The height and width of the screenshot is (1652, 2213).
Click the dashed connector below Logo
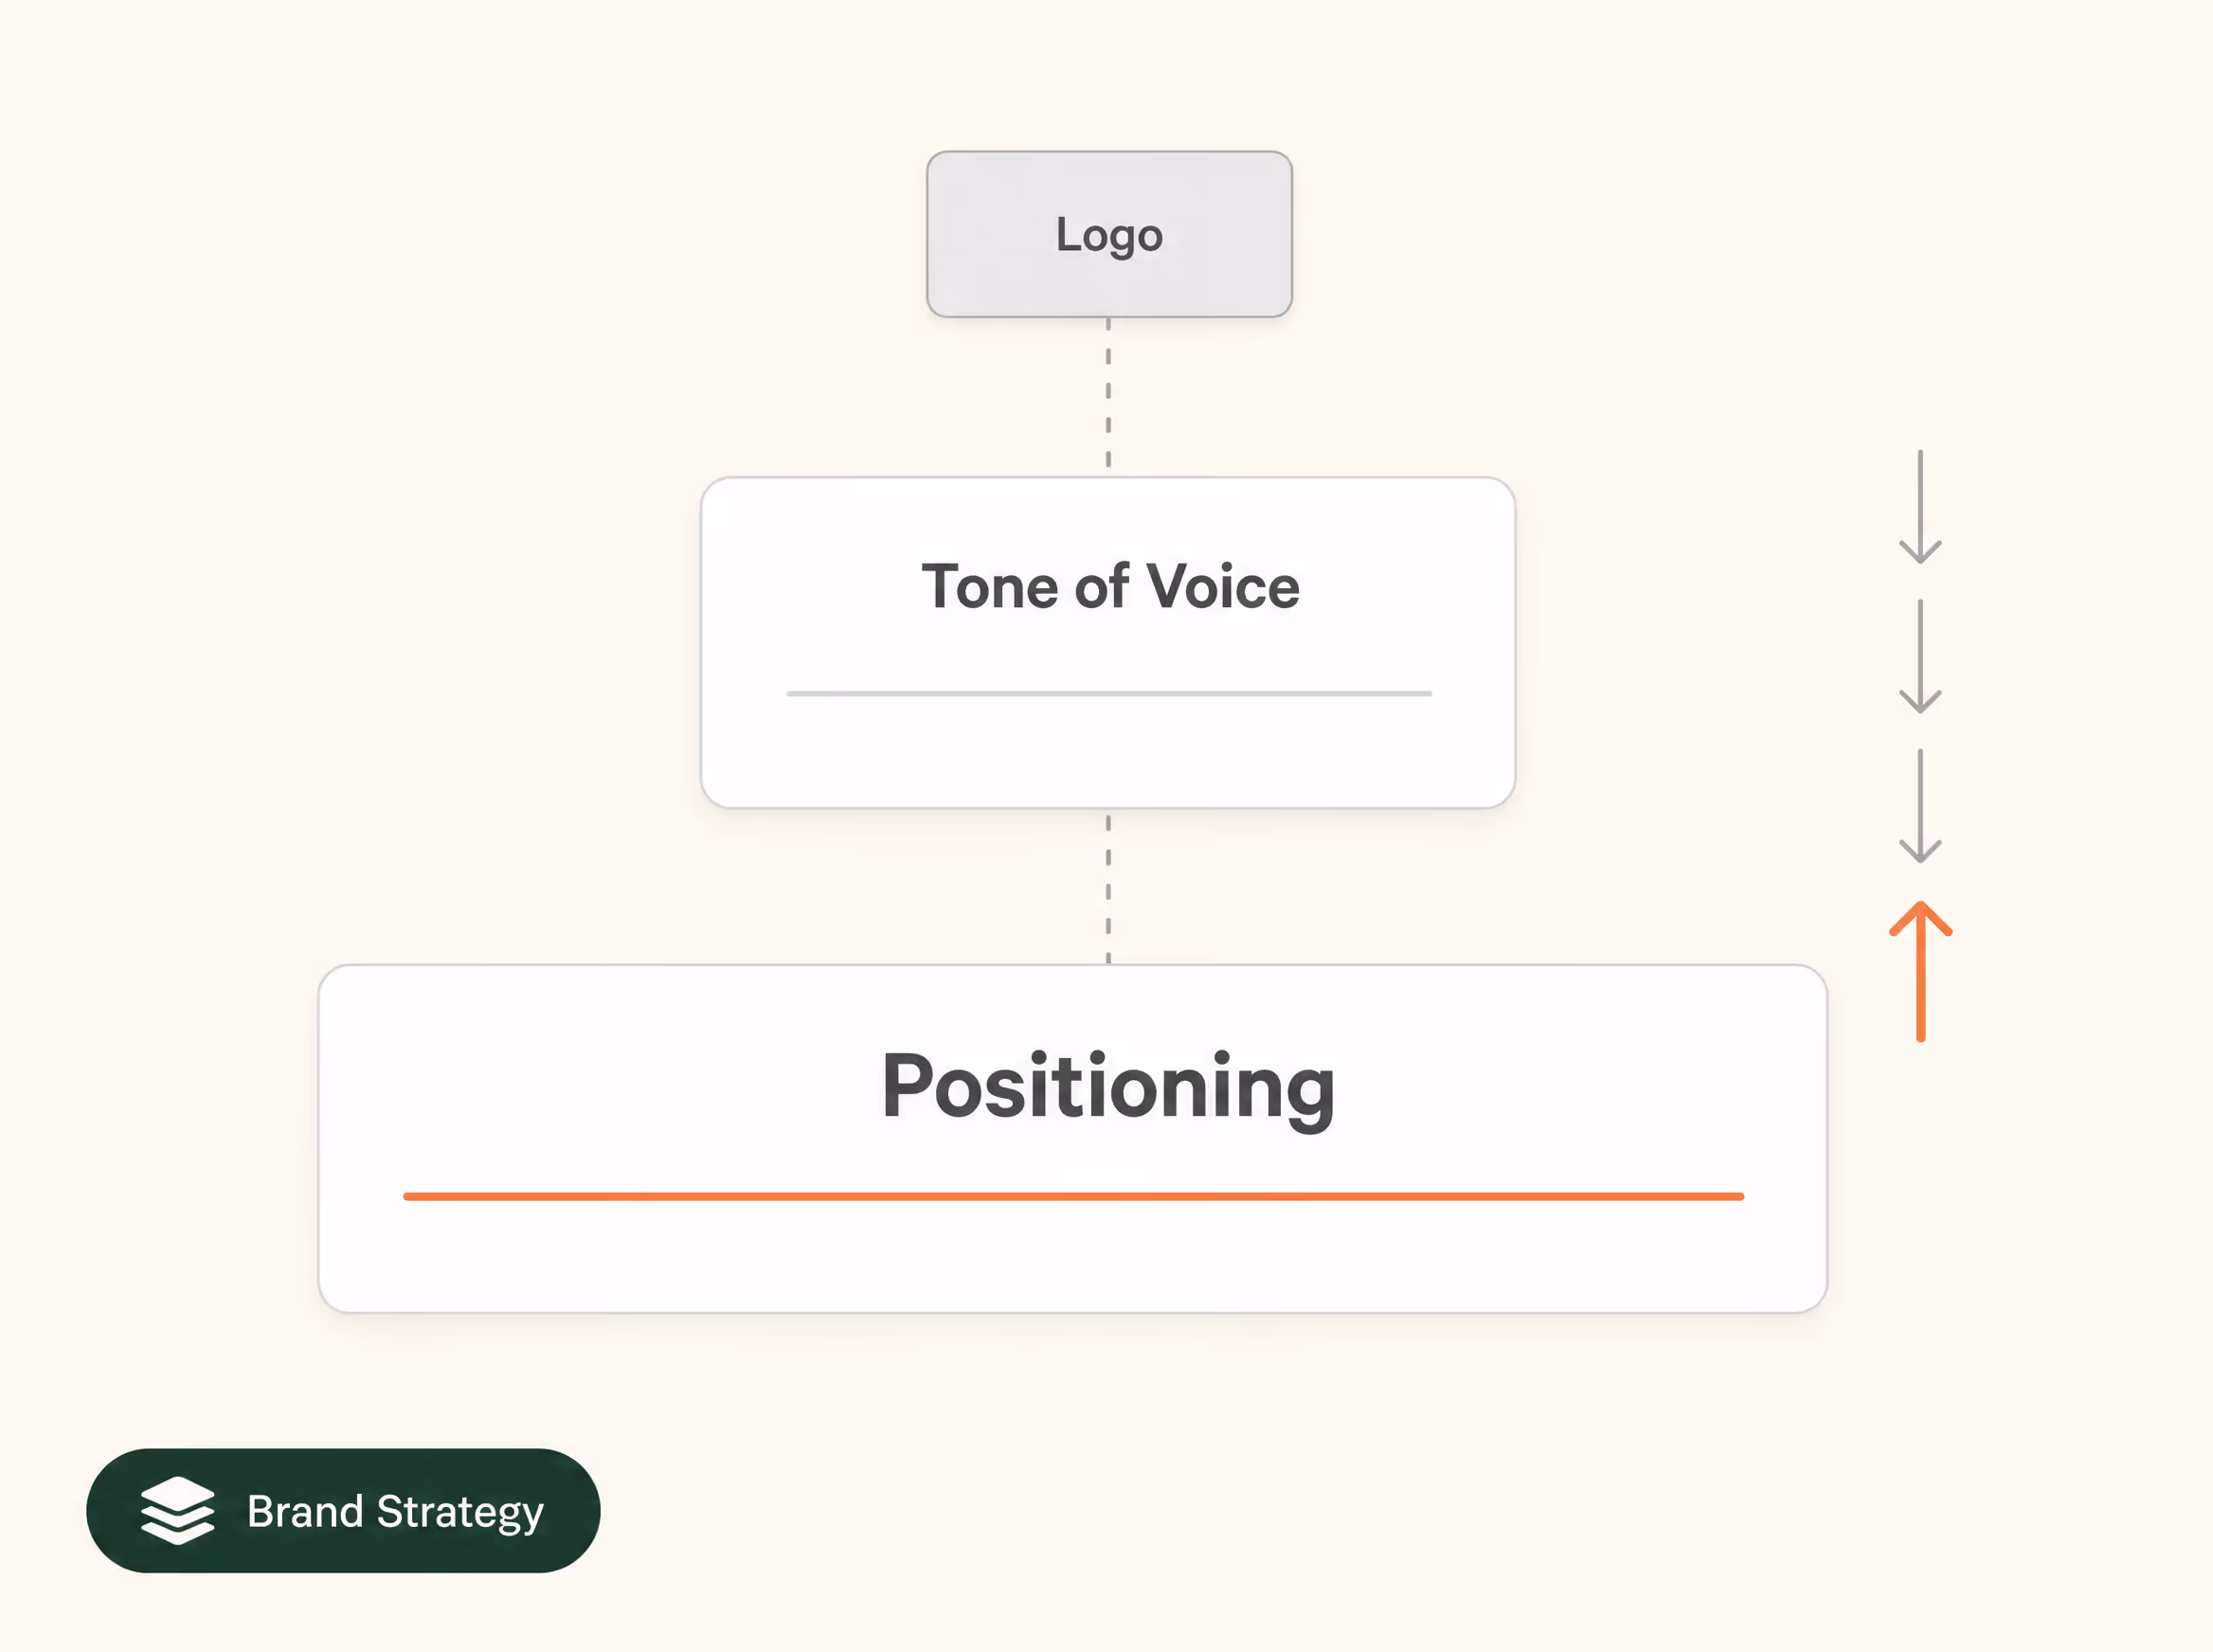point(1108,394)
